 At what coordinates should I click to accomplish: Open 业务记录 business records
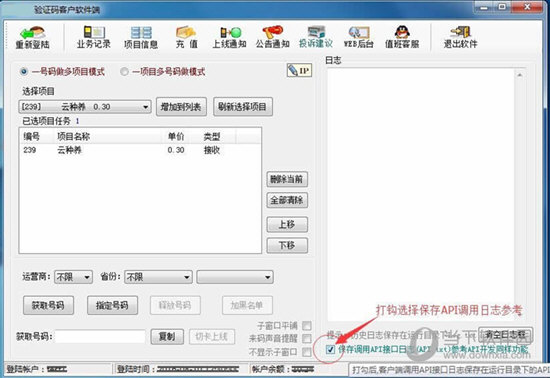[94, 38]
